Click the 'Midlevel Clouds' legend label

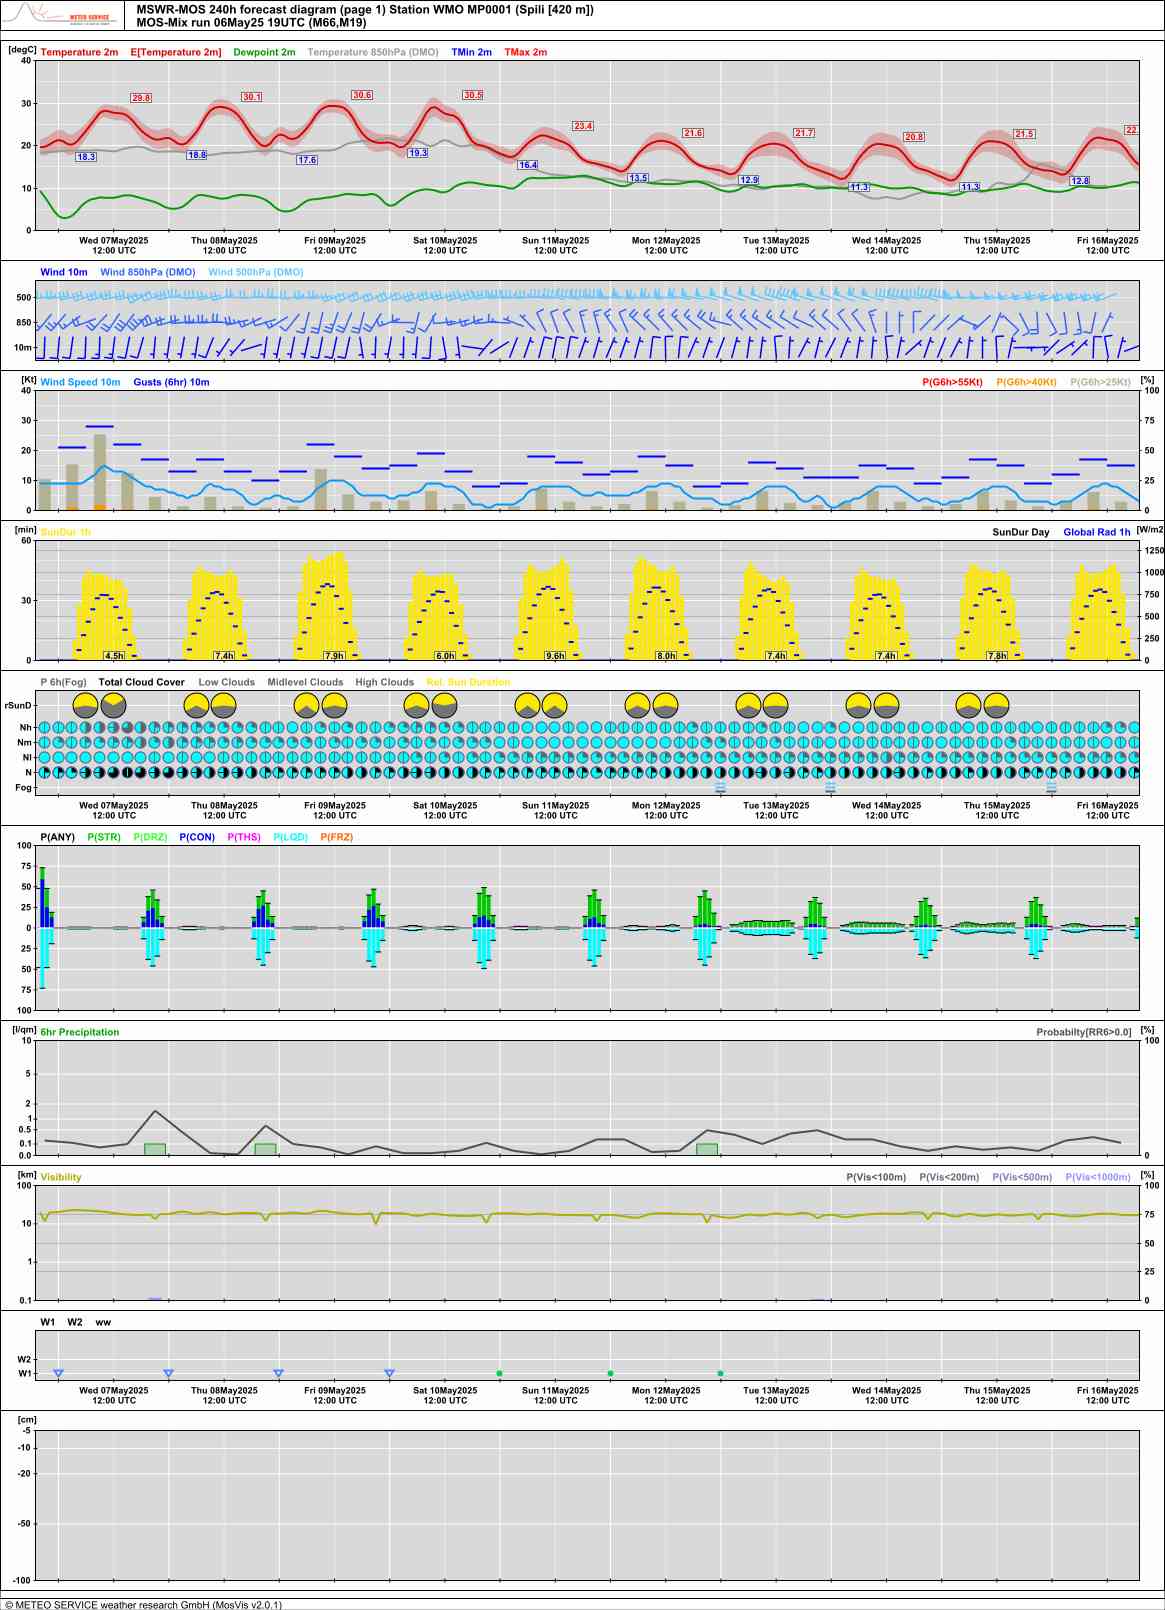[x=305, y=682]
